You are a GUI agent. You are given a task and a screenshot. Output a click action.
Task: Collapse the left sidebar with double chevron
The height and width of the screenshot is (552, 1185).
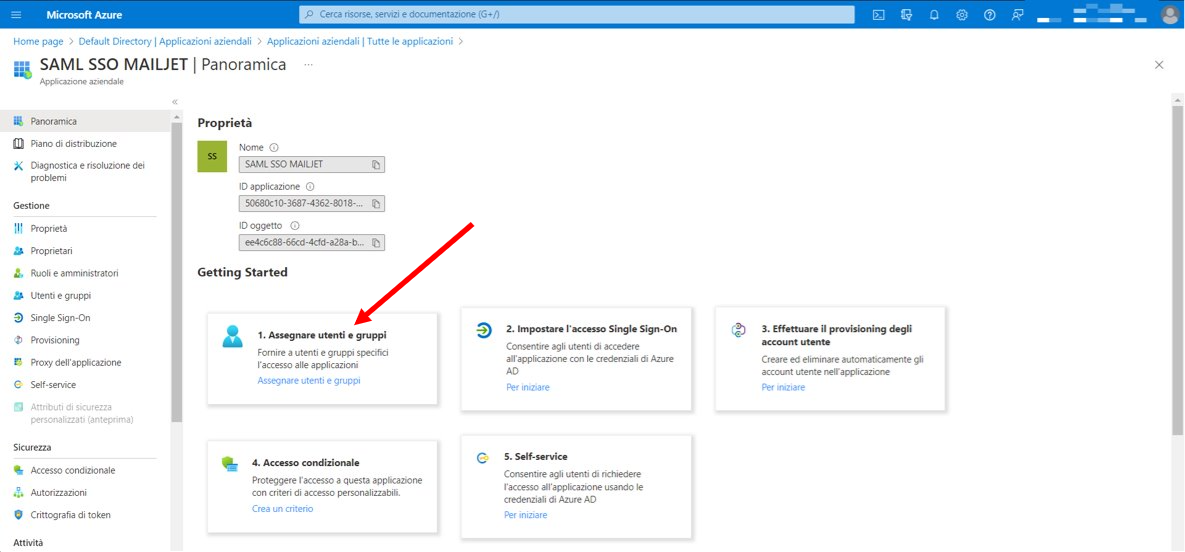tap(175, 101)
